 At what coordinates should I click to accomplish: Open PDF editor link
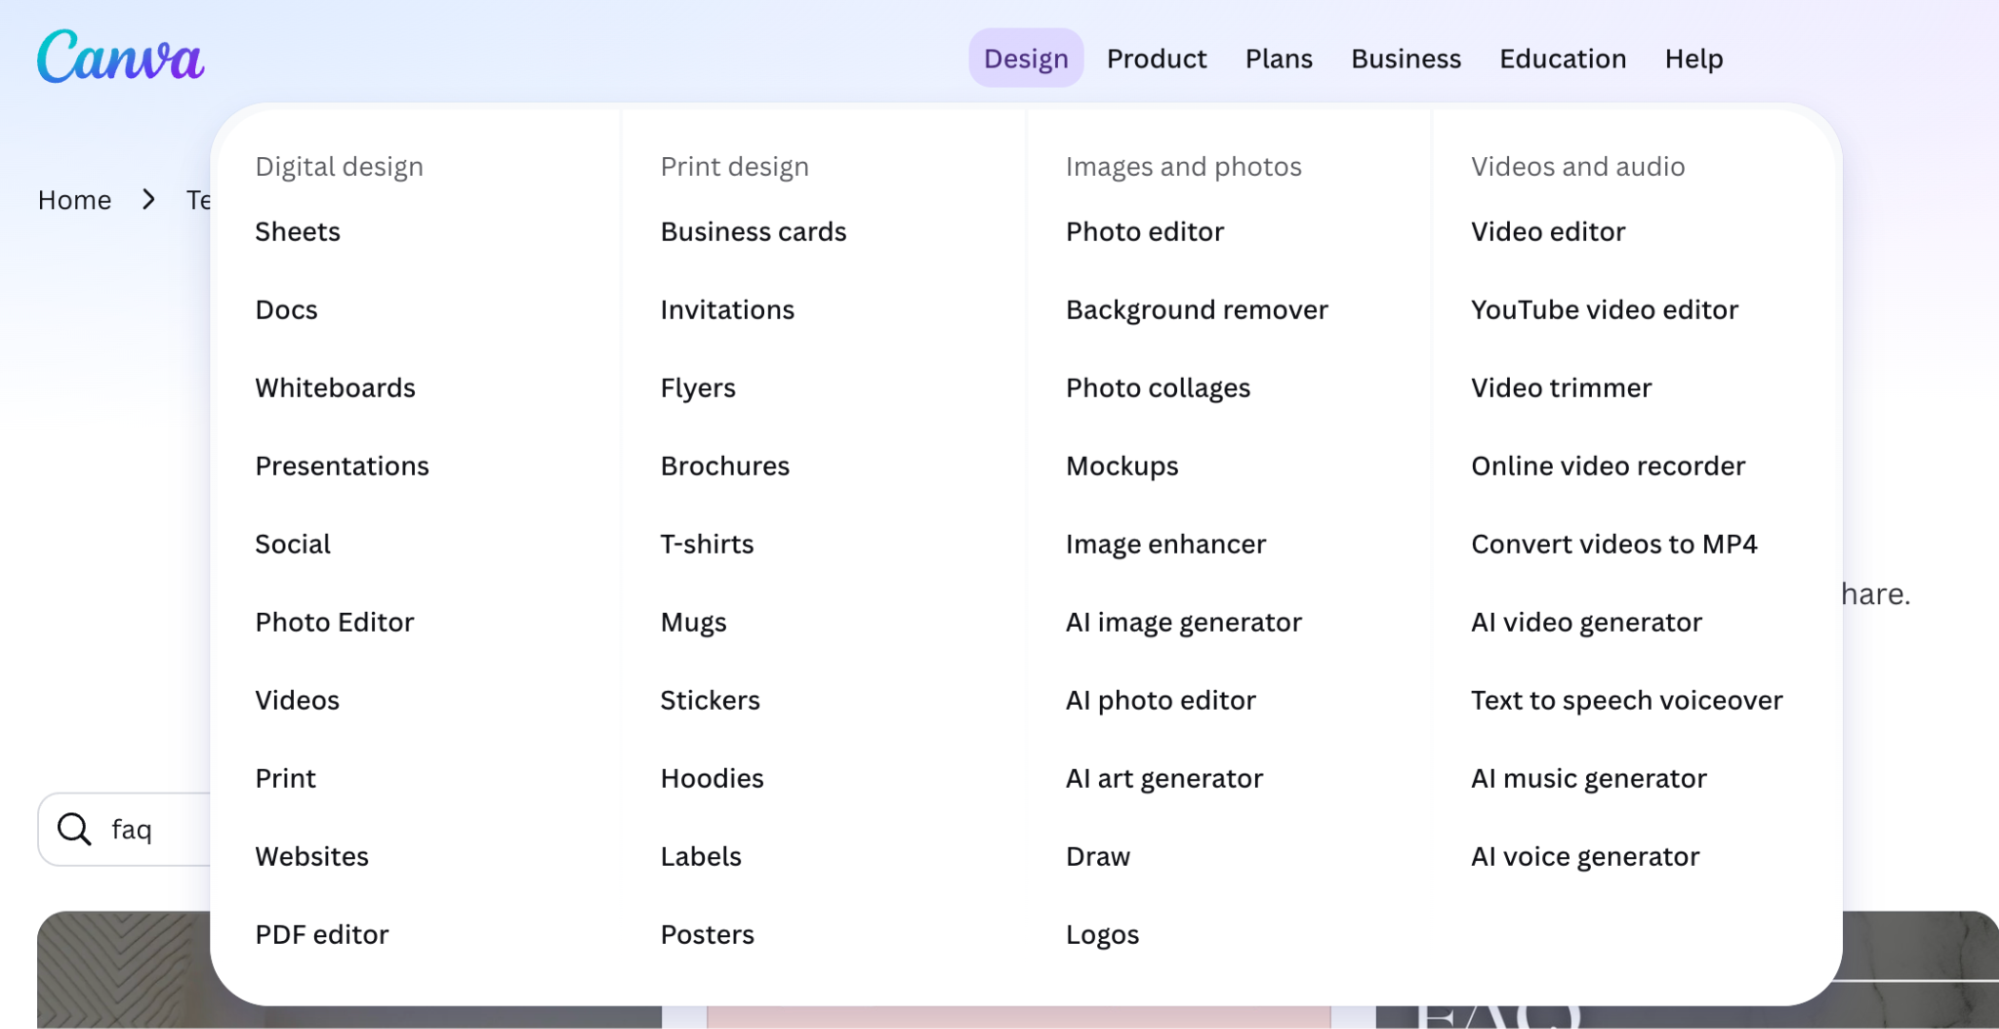[322, 934]
